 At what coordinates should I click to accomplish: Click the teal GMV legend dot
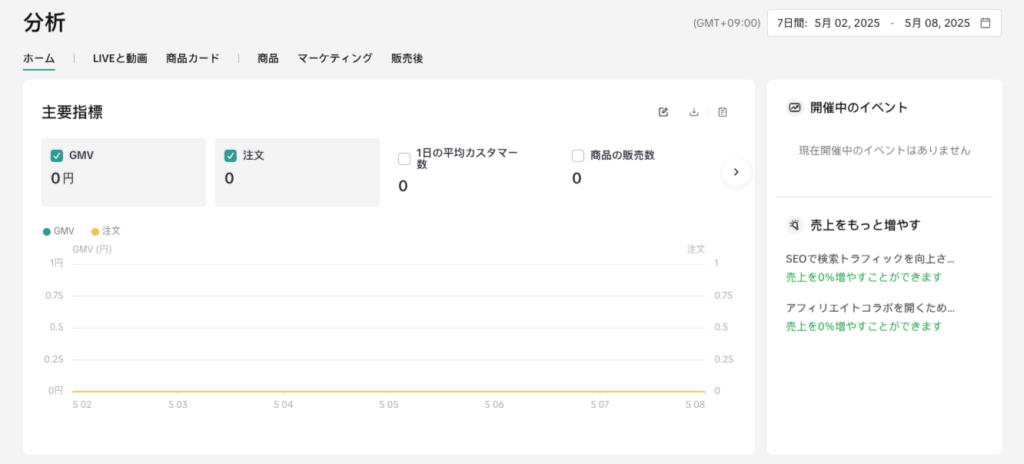click(46, 231)
